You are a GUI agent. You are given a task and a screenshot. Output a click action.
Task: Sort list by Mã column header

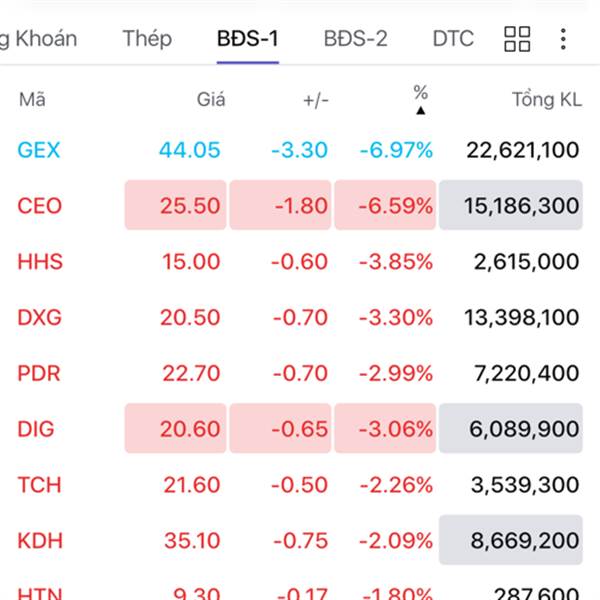click(32, 99)
